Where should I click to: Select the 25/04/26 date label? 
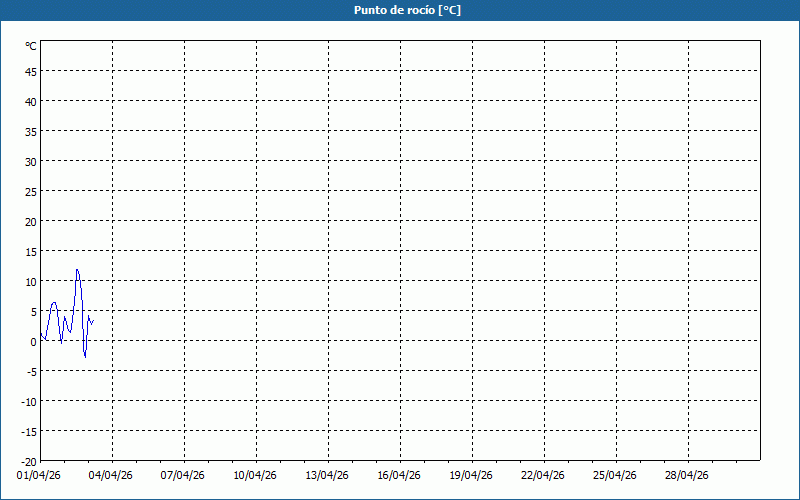[616, 476]
